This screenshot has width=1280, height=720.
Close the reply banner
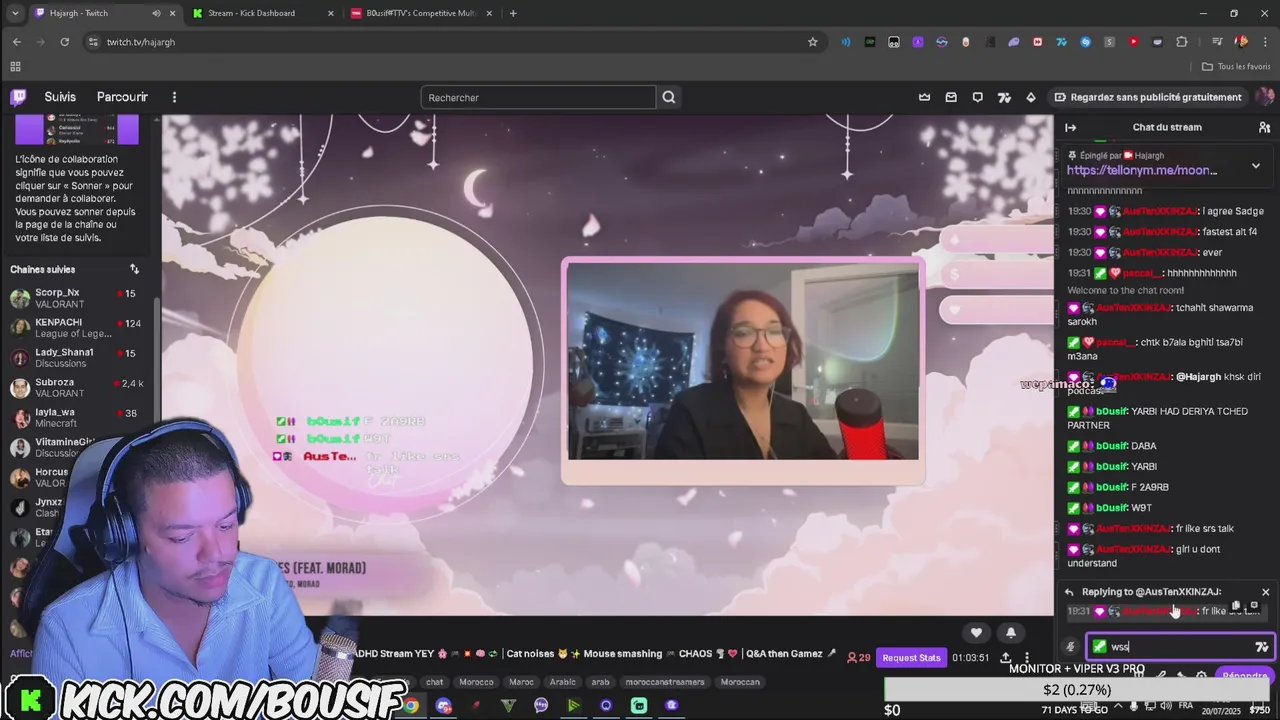[1265, 592]
